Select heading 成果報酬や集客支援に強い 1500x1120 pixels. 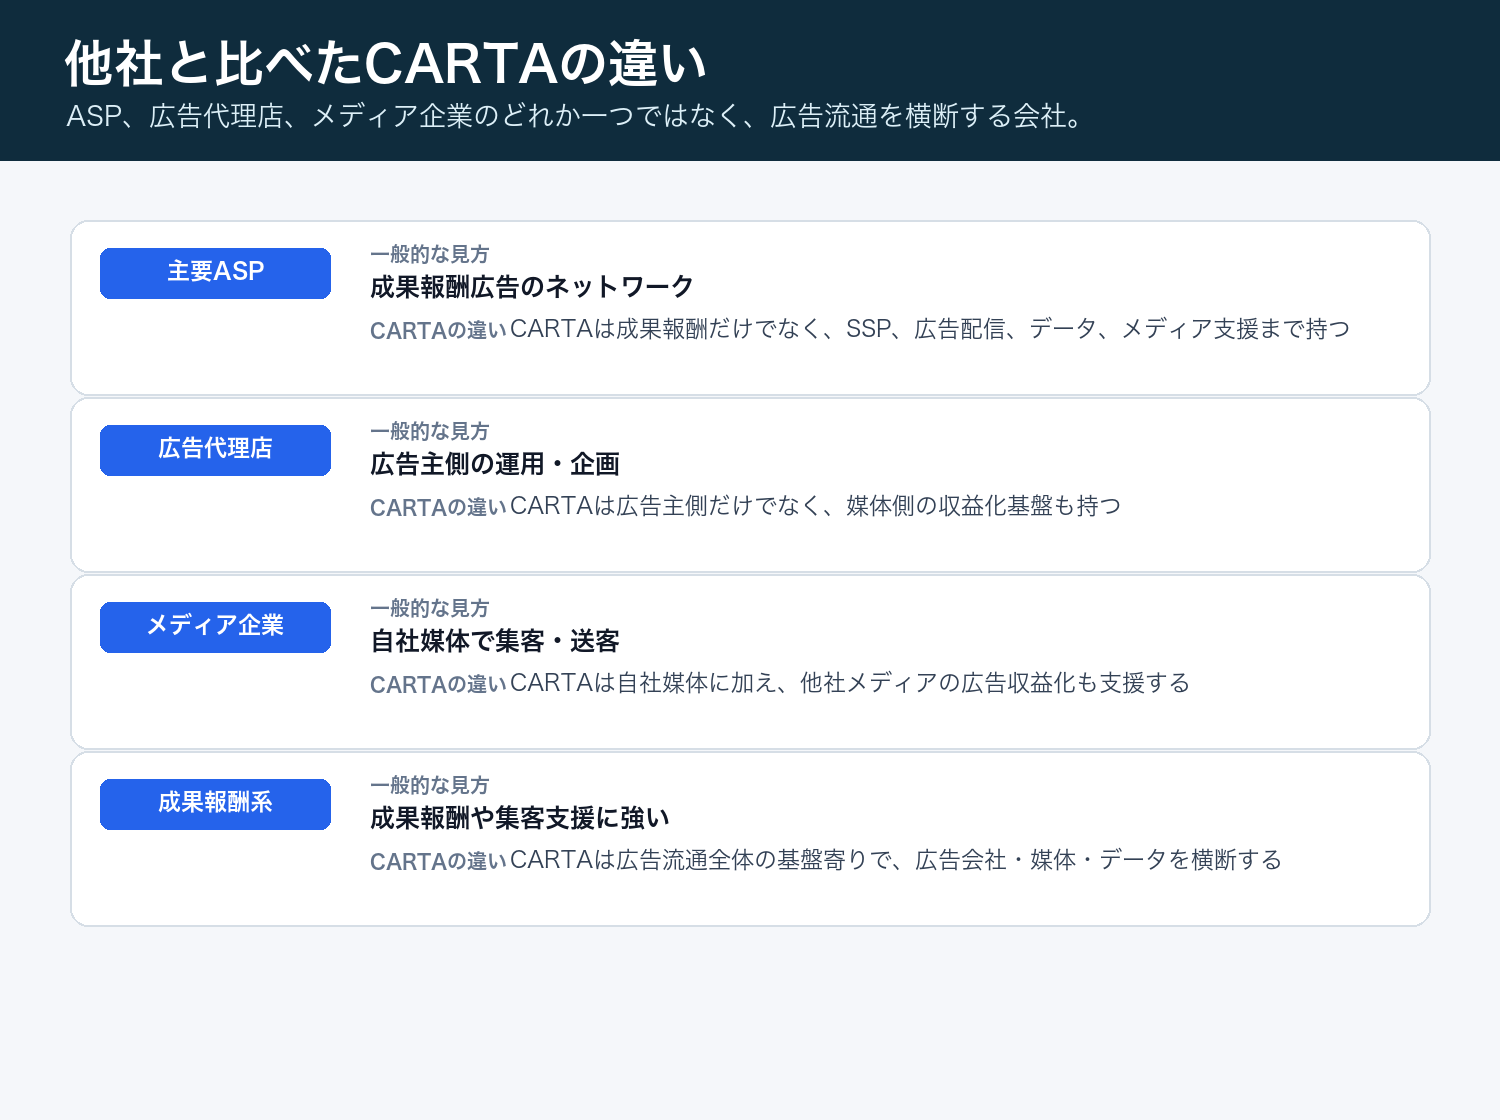pos(520,818)
